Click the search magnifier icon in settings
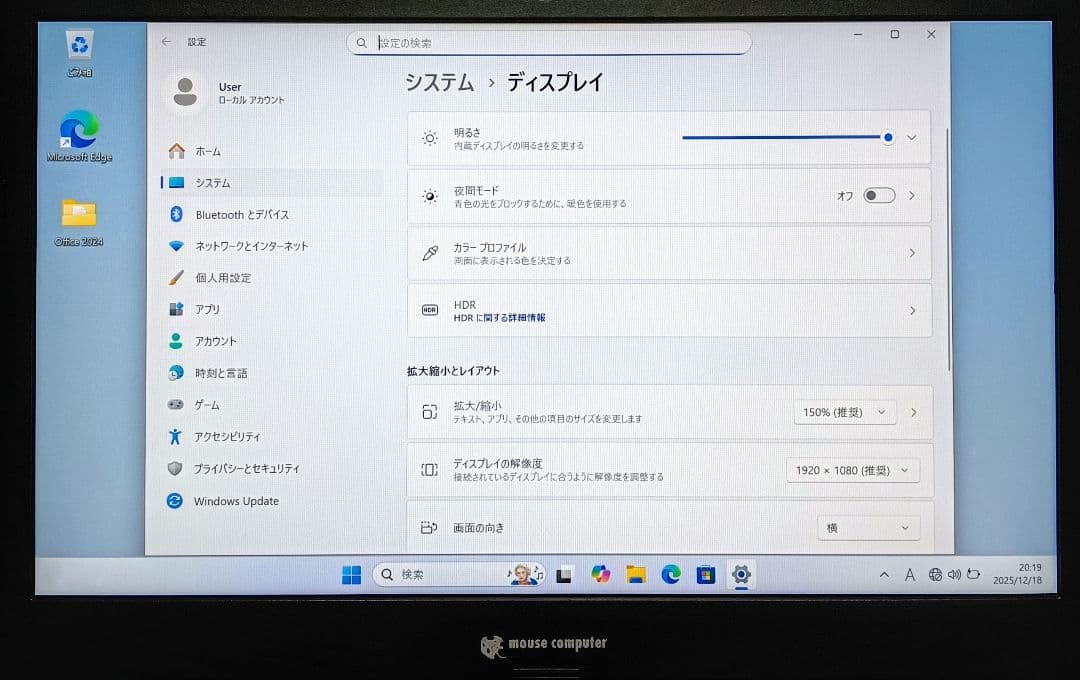 (362, 43)
